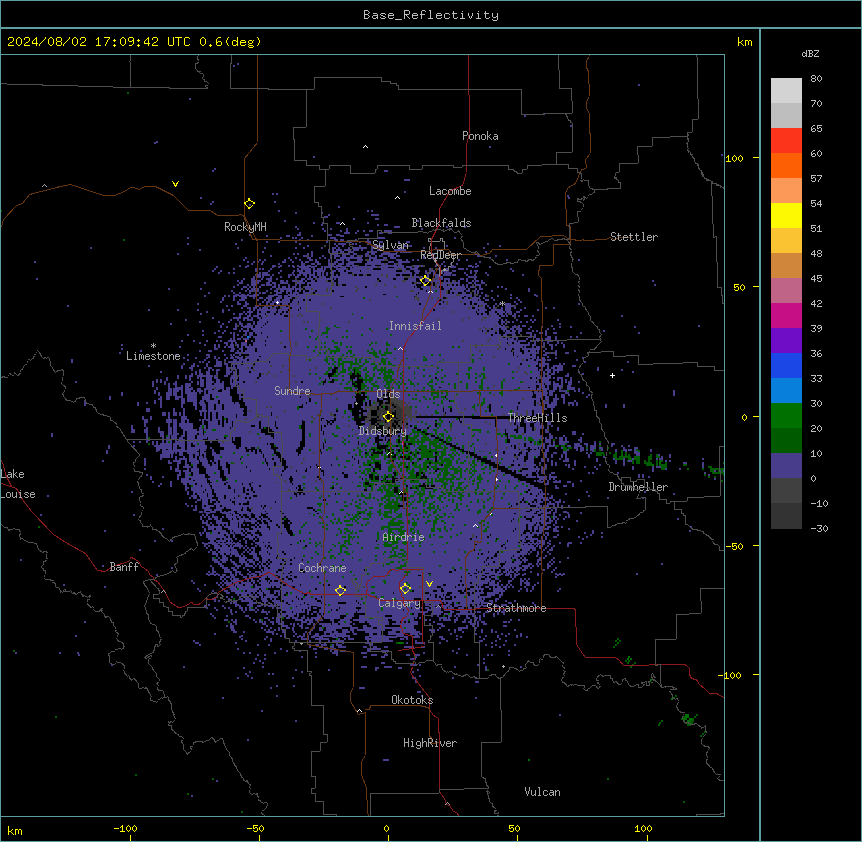Viewport: 862px width, 842px height.
Task: Click the RockyMH label
Action: [245, 227]
